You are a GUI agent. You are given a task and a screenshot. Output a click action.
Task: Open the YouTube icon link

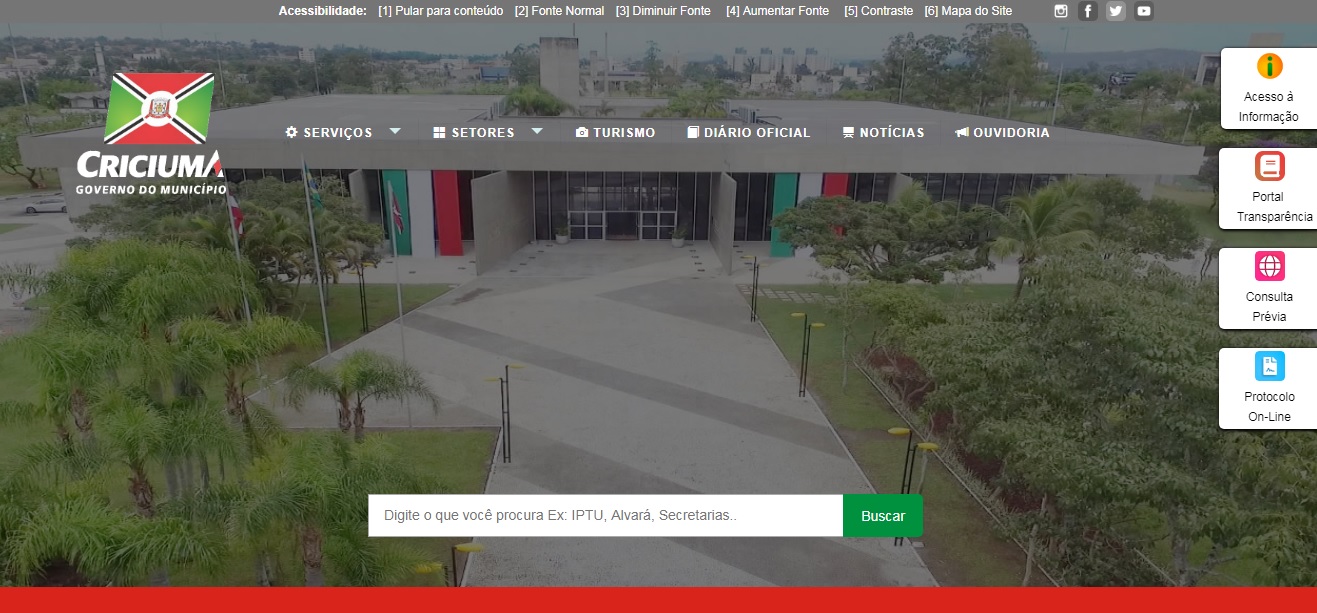[x=1144, y=11]
